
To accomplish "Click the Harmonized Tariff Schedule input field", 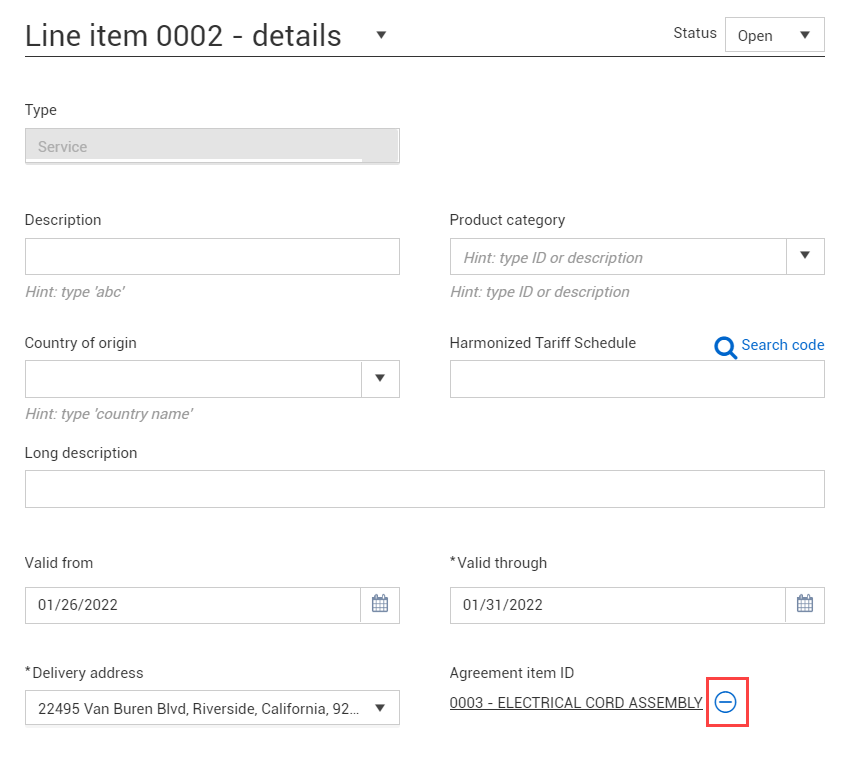I will click(x=637, y=379).
